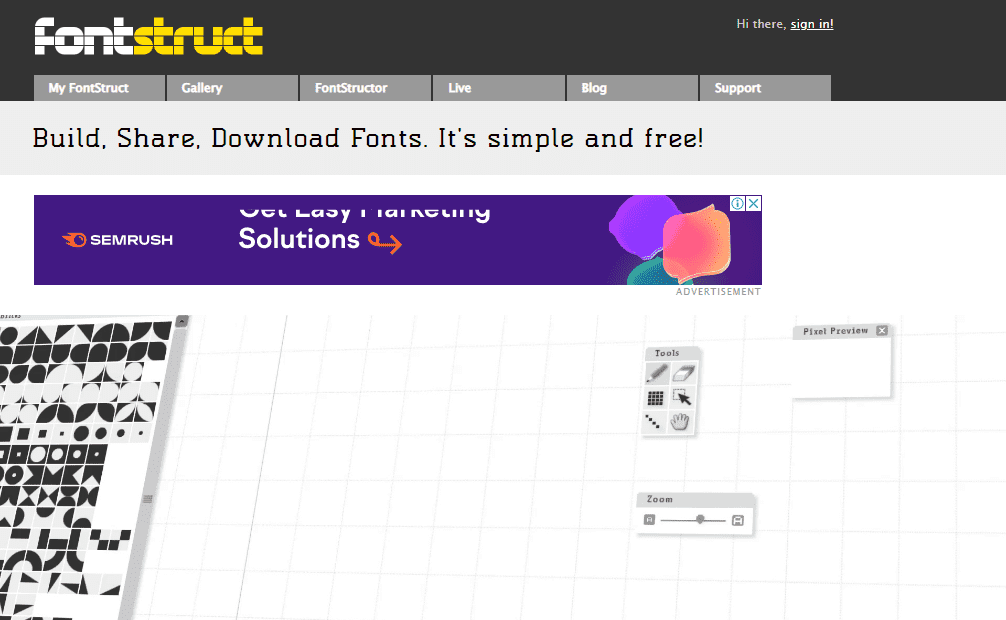Close the Semrush advertisement

(754, 203)
